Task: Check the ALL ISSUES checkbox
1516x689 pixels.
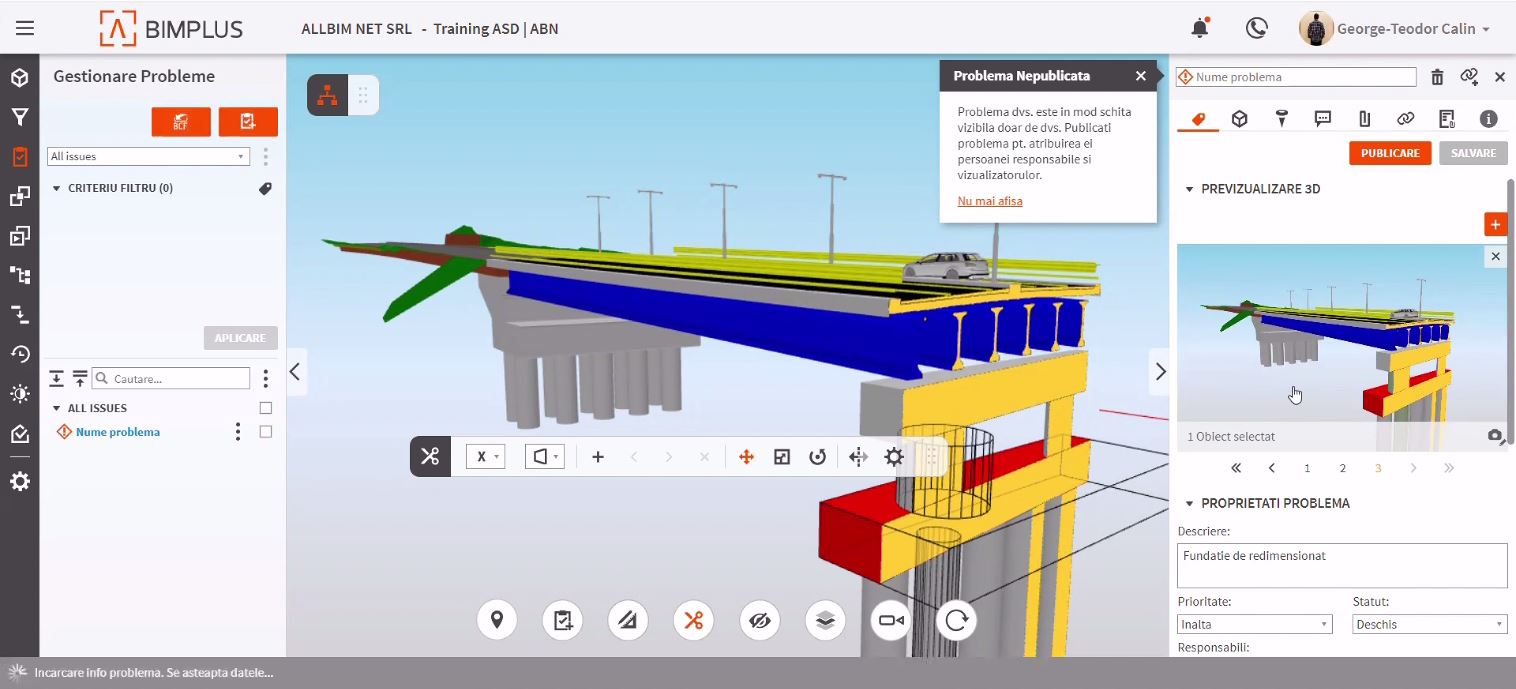Action: click(x=266, y=408)
